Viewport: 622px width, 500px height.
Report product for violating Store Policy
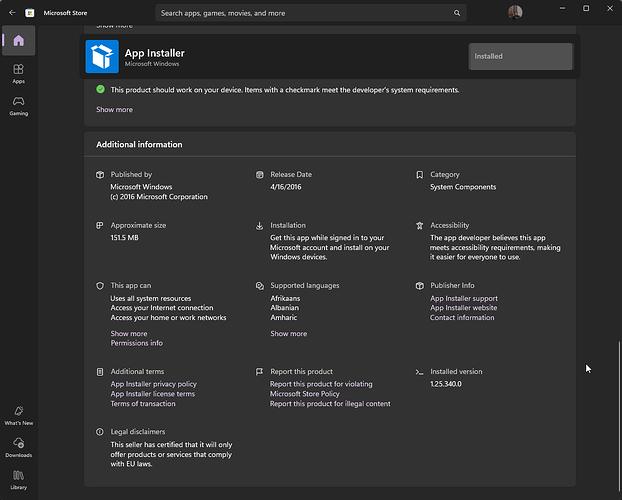pyautogui.click(x=321, y=389)
